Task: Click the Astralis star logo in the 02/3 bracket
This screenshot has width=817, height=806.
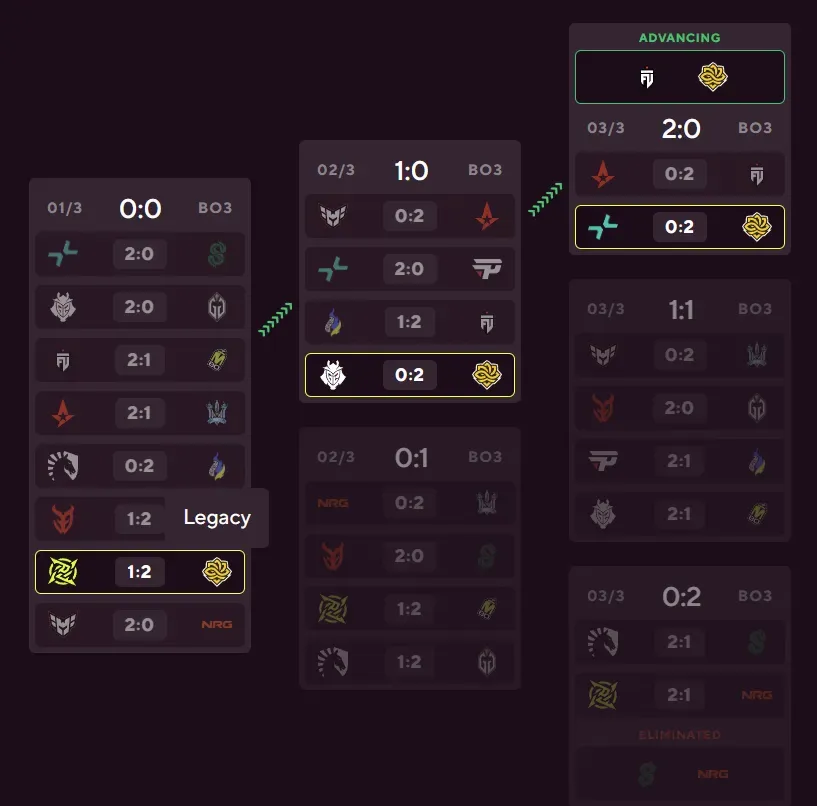Action: (486, 215)
